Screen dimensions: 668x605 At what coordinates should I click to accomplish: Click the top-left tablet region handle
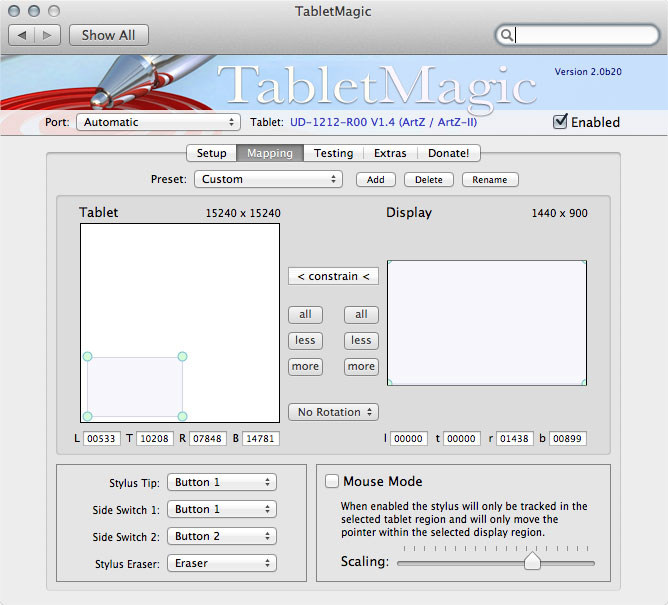pyautogui.click(x=87, y=357)
